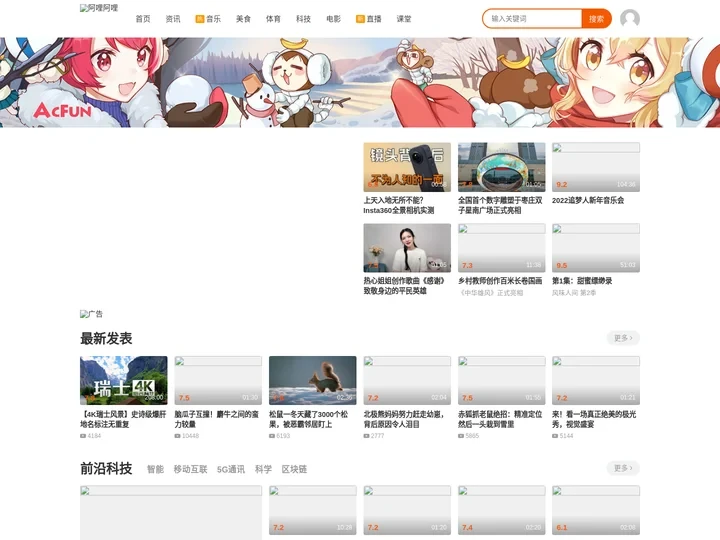Open the Insta360 camera video thumbnail

[x=407, y=167]
